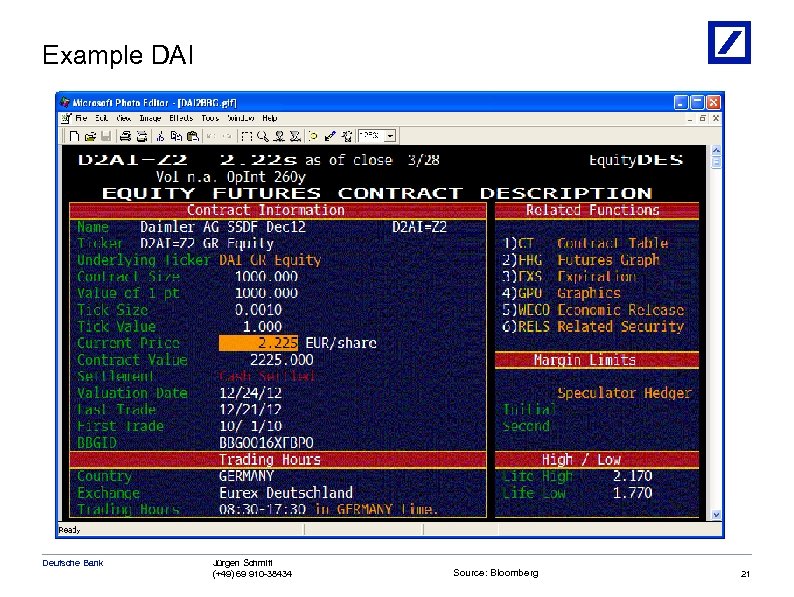
Task: Click the Cut scissors icon
Action: click(x=161, y=136)
